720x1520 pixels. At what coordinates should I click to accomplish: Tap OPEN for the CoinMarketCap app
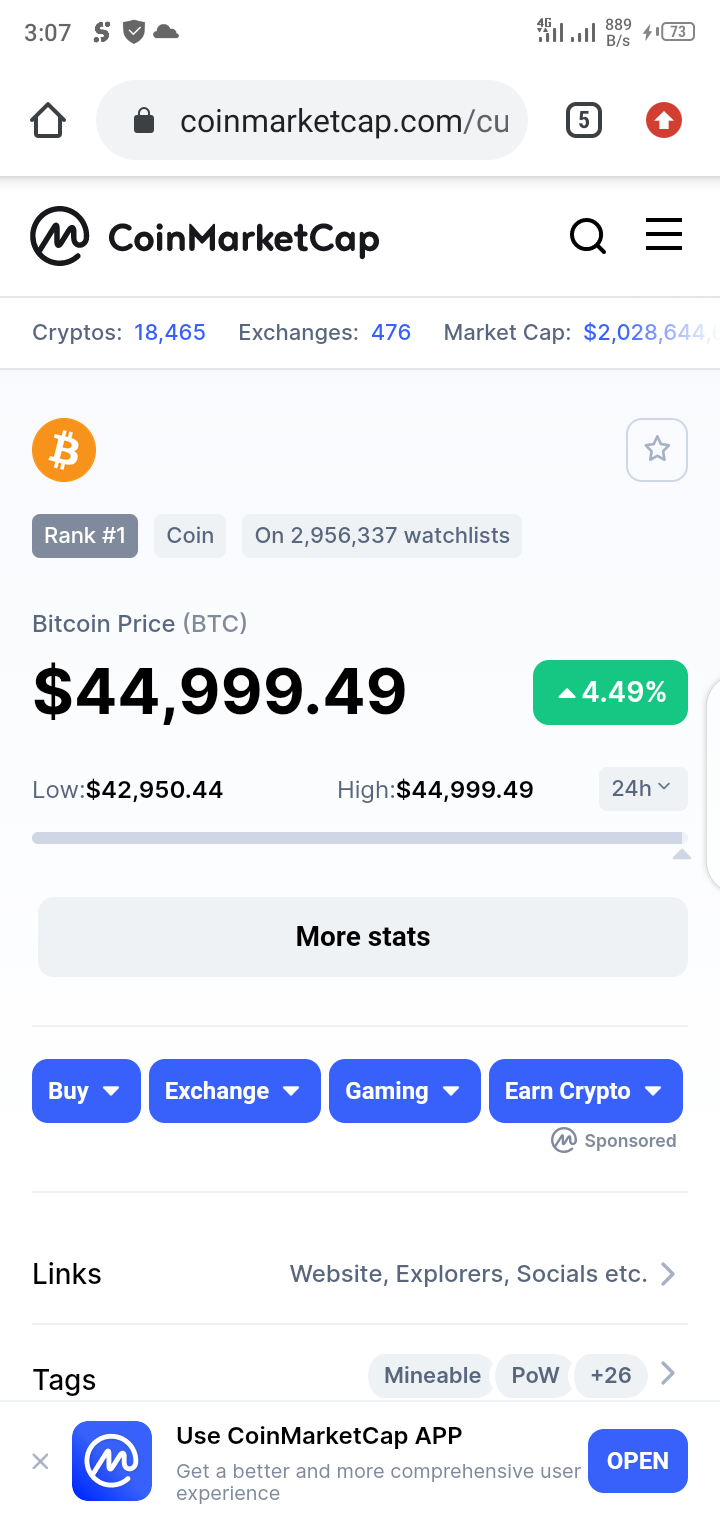[638, 1461]
